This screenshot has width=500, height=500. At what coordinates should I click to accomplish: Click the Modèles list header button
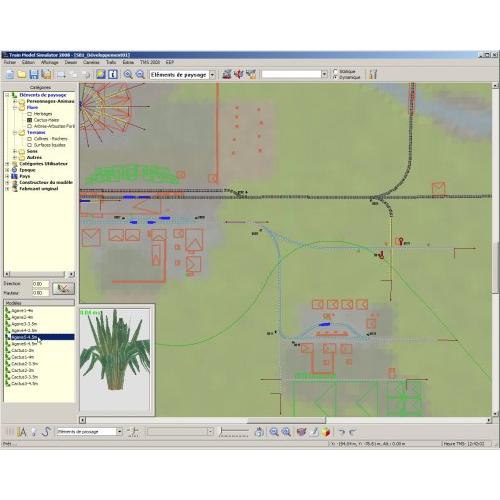[39, 303]
